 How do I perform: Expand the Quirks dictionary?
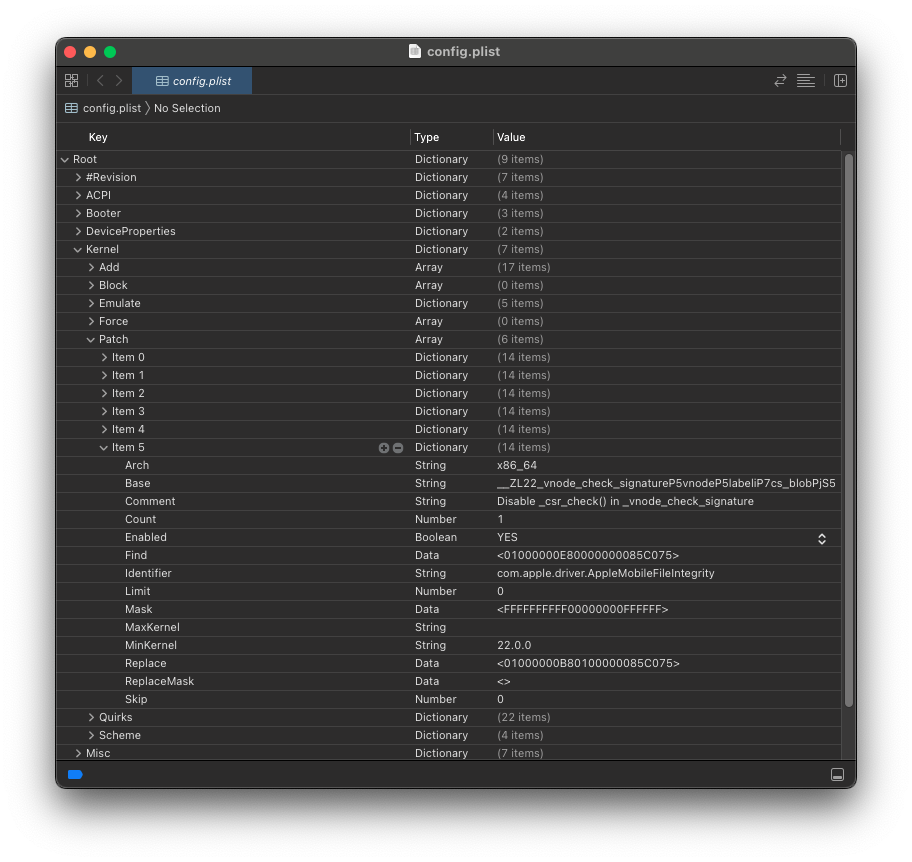(x=91, y=718)
